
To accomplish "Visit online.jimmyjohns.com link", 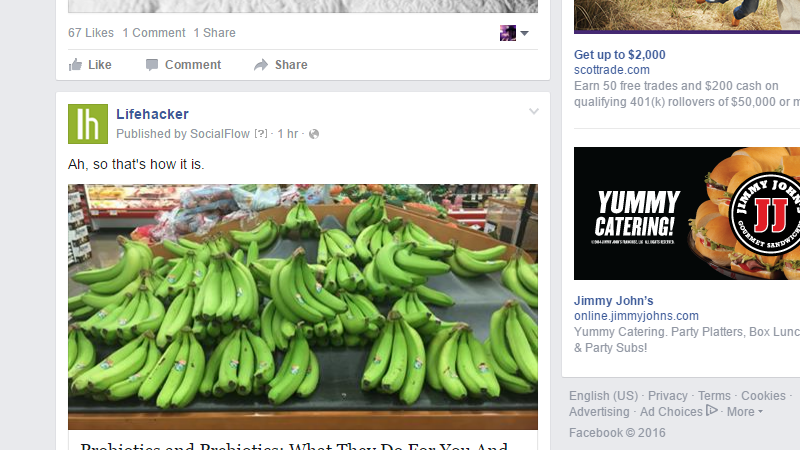I will pyautogui.click(x=636, y=316).
